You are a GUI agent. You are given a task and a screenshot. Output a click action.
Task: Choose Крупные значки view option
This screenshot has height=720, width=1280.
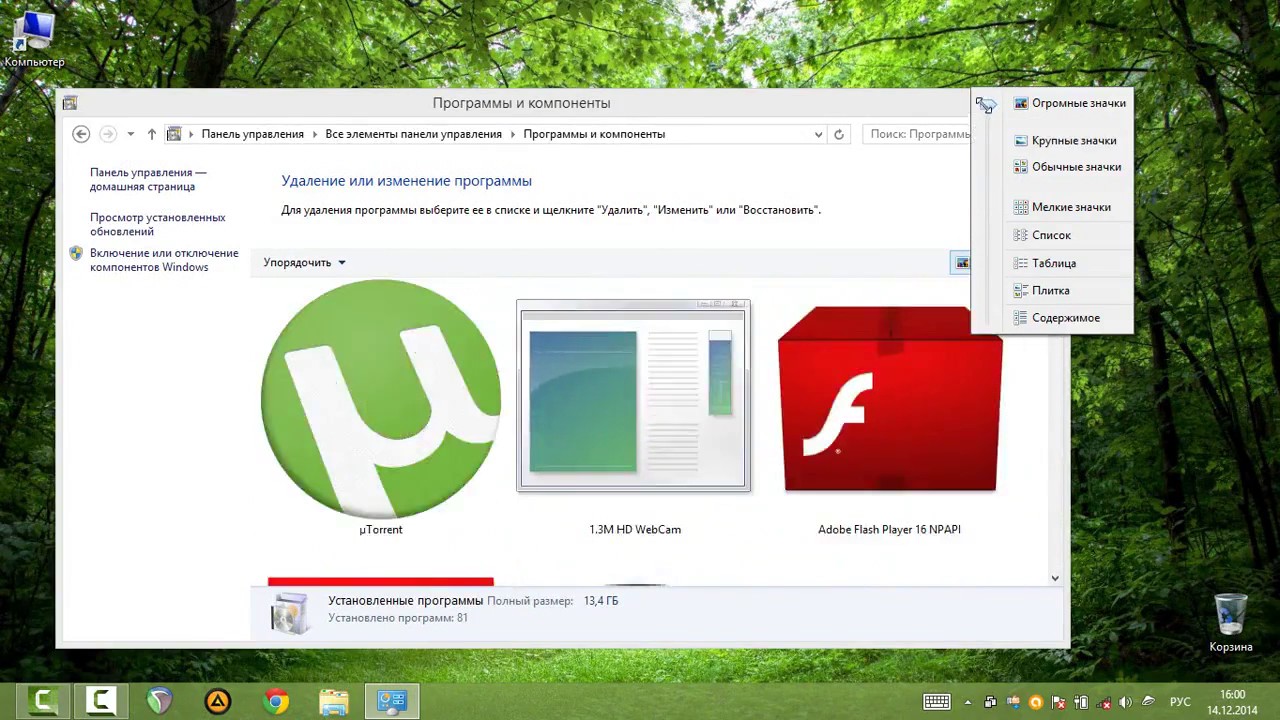pos(1065,141)
